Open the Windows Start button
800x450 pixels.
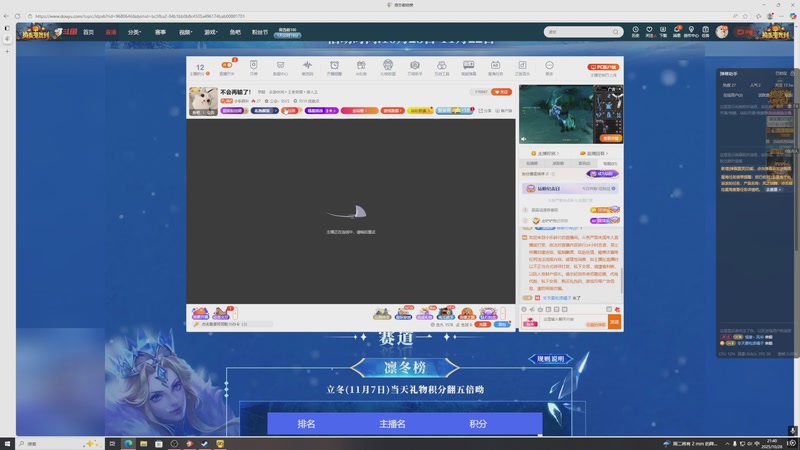[7, 444]
